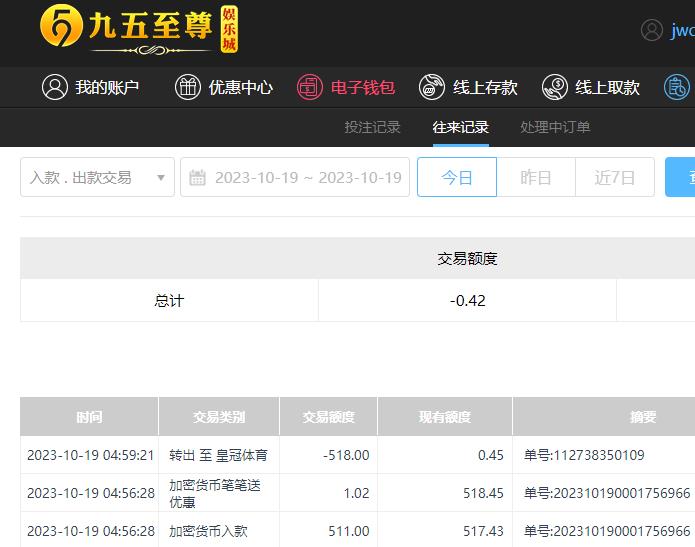Click 转出 至 皇冠体育 transaction type
This screenshot has height=547, width=695.
click(219, 455)
